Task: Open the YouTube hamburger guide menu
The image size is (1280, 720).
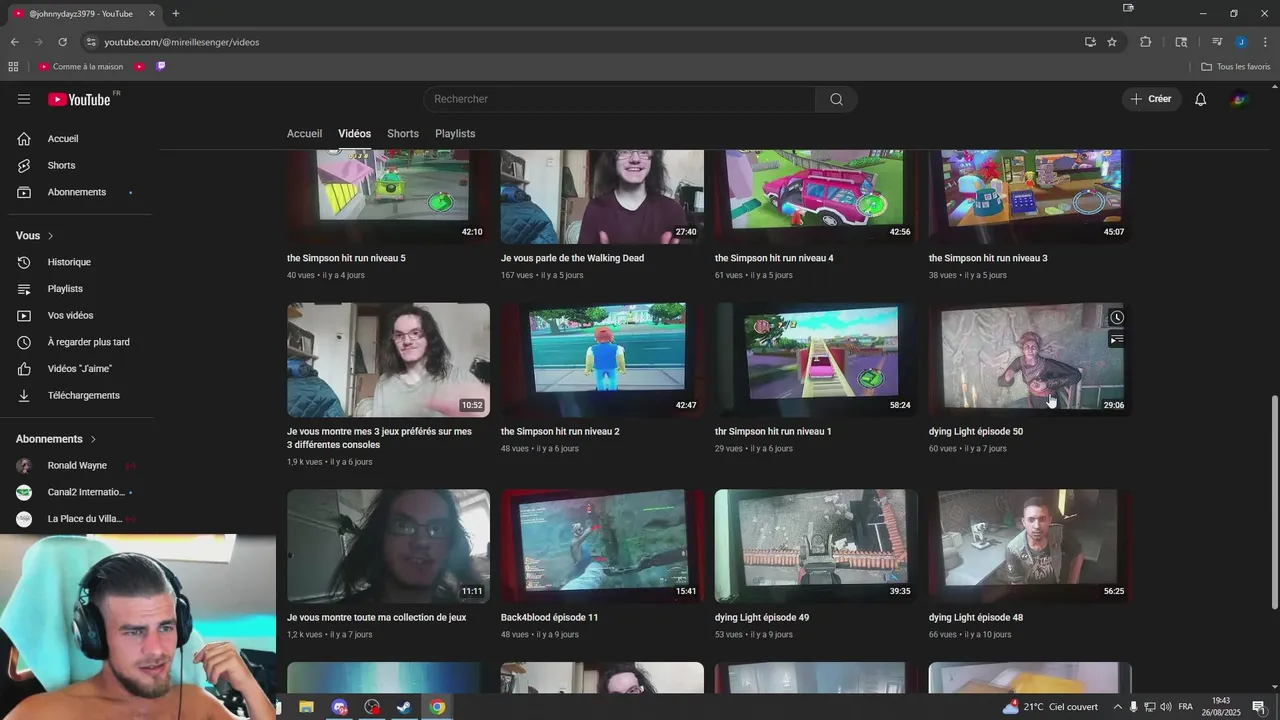Action: click(x=24, y=99)
